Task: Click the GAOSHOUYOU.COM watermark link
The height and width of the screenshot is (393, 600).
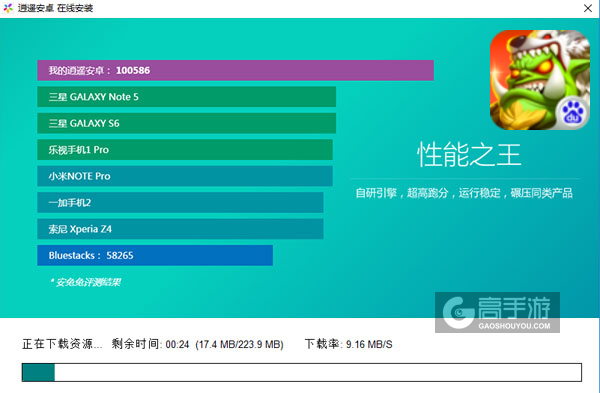Action: [x=514, y=326]
